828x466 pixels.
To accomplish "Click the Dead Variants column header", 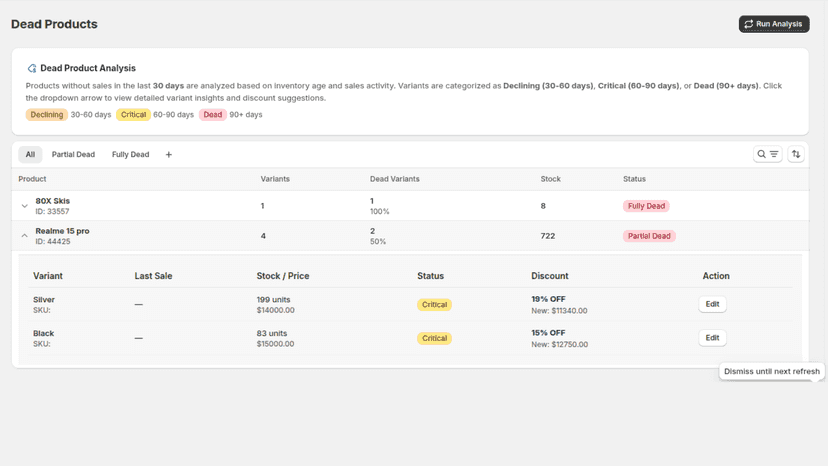I will [394, 179].
